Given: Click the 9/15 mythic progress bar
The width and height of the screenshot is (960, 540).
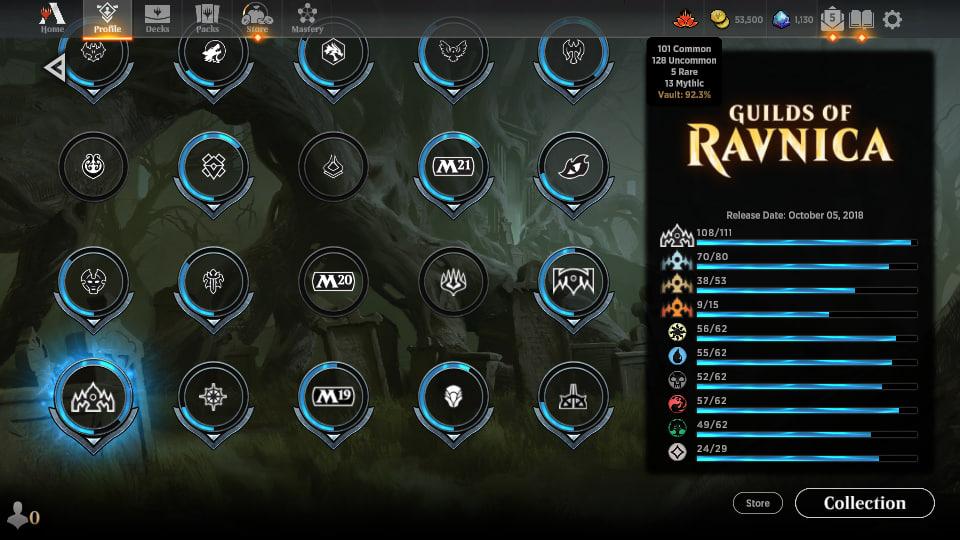Looking at the screenshot, I should coord(807,314).
